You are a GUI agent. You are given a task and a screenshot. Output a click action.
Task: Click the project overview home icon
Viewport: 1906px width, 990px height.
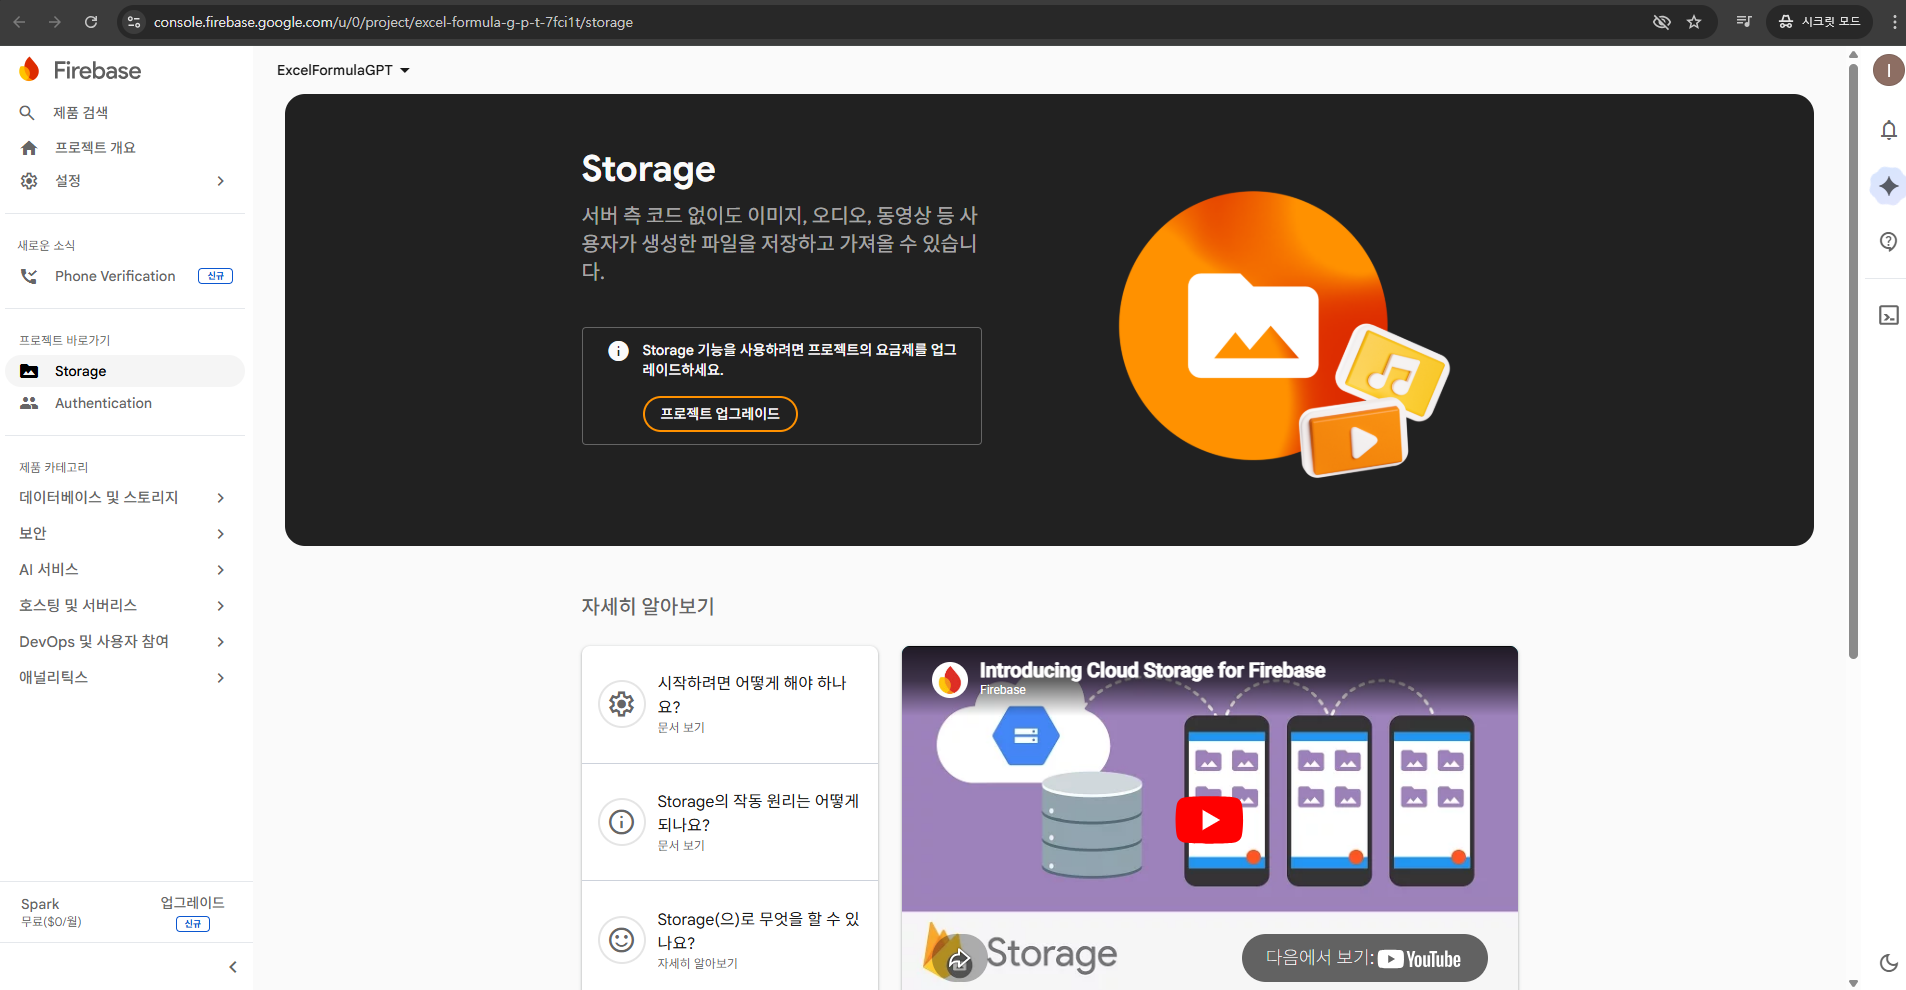tap(29, 148)
